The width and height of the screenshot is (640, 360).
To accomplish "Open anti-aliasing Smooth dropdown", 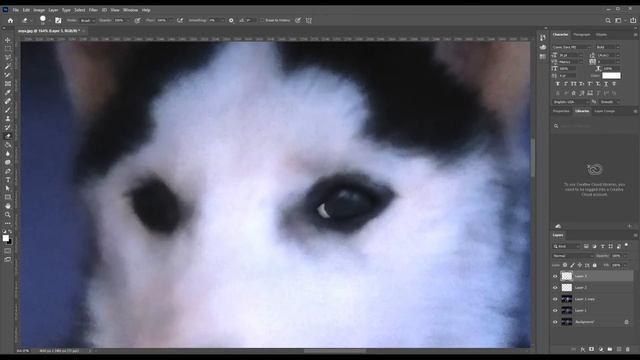I will [x=610, y=102].
